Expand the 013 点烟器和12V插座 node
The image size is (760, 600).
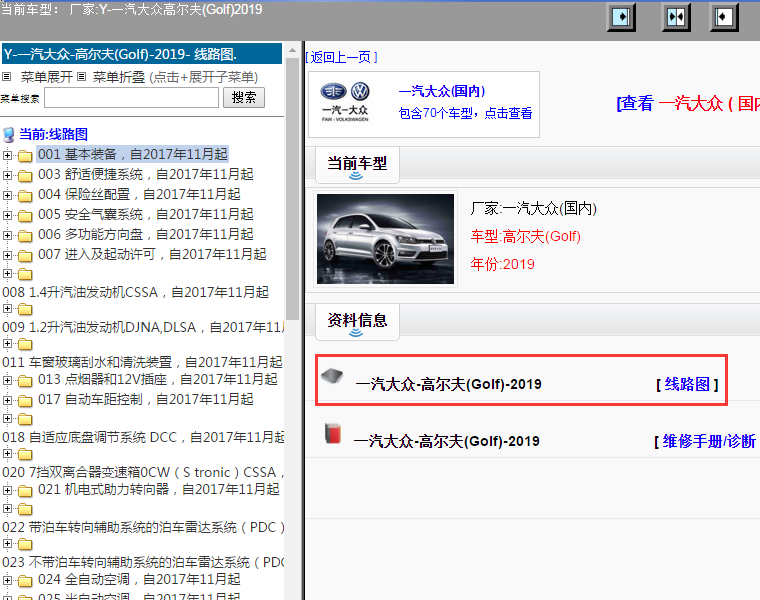pyautogui.click(x=7, y=380)
